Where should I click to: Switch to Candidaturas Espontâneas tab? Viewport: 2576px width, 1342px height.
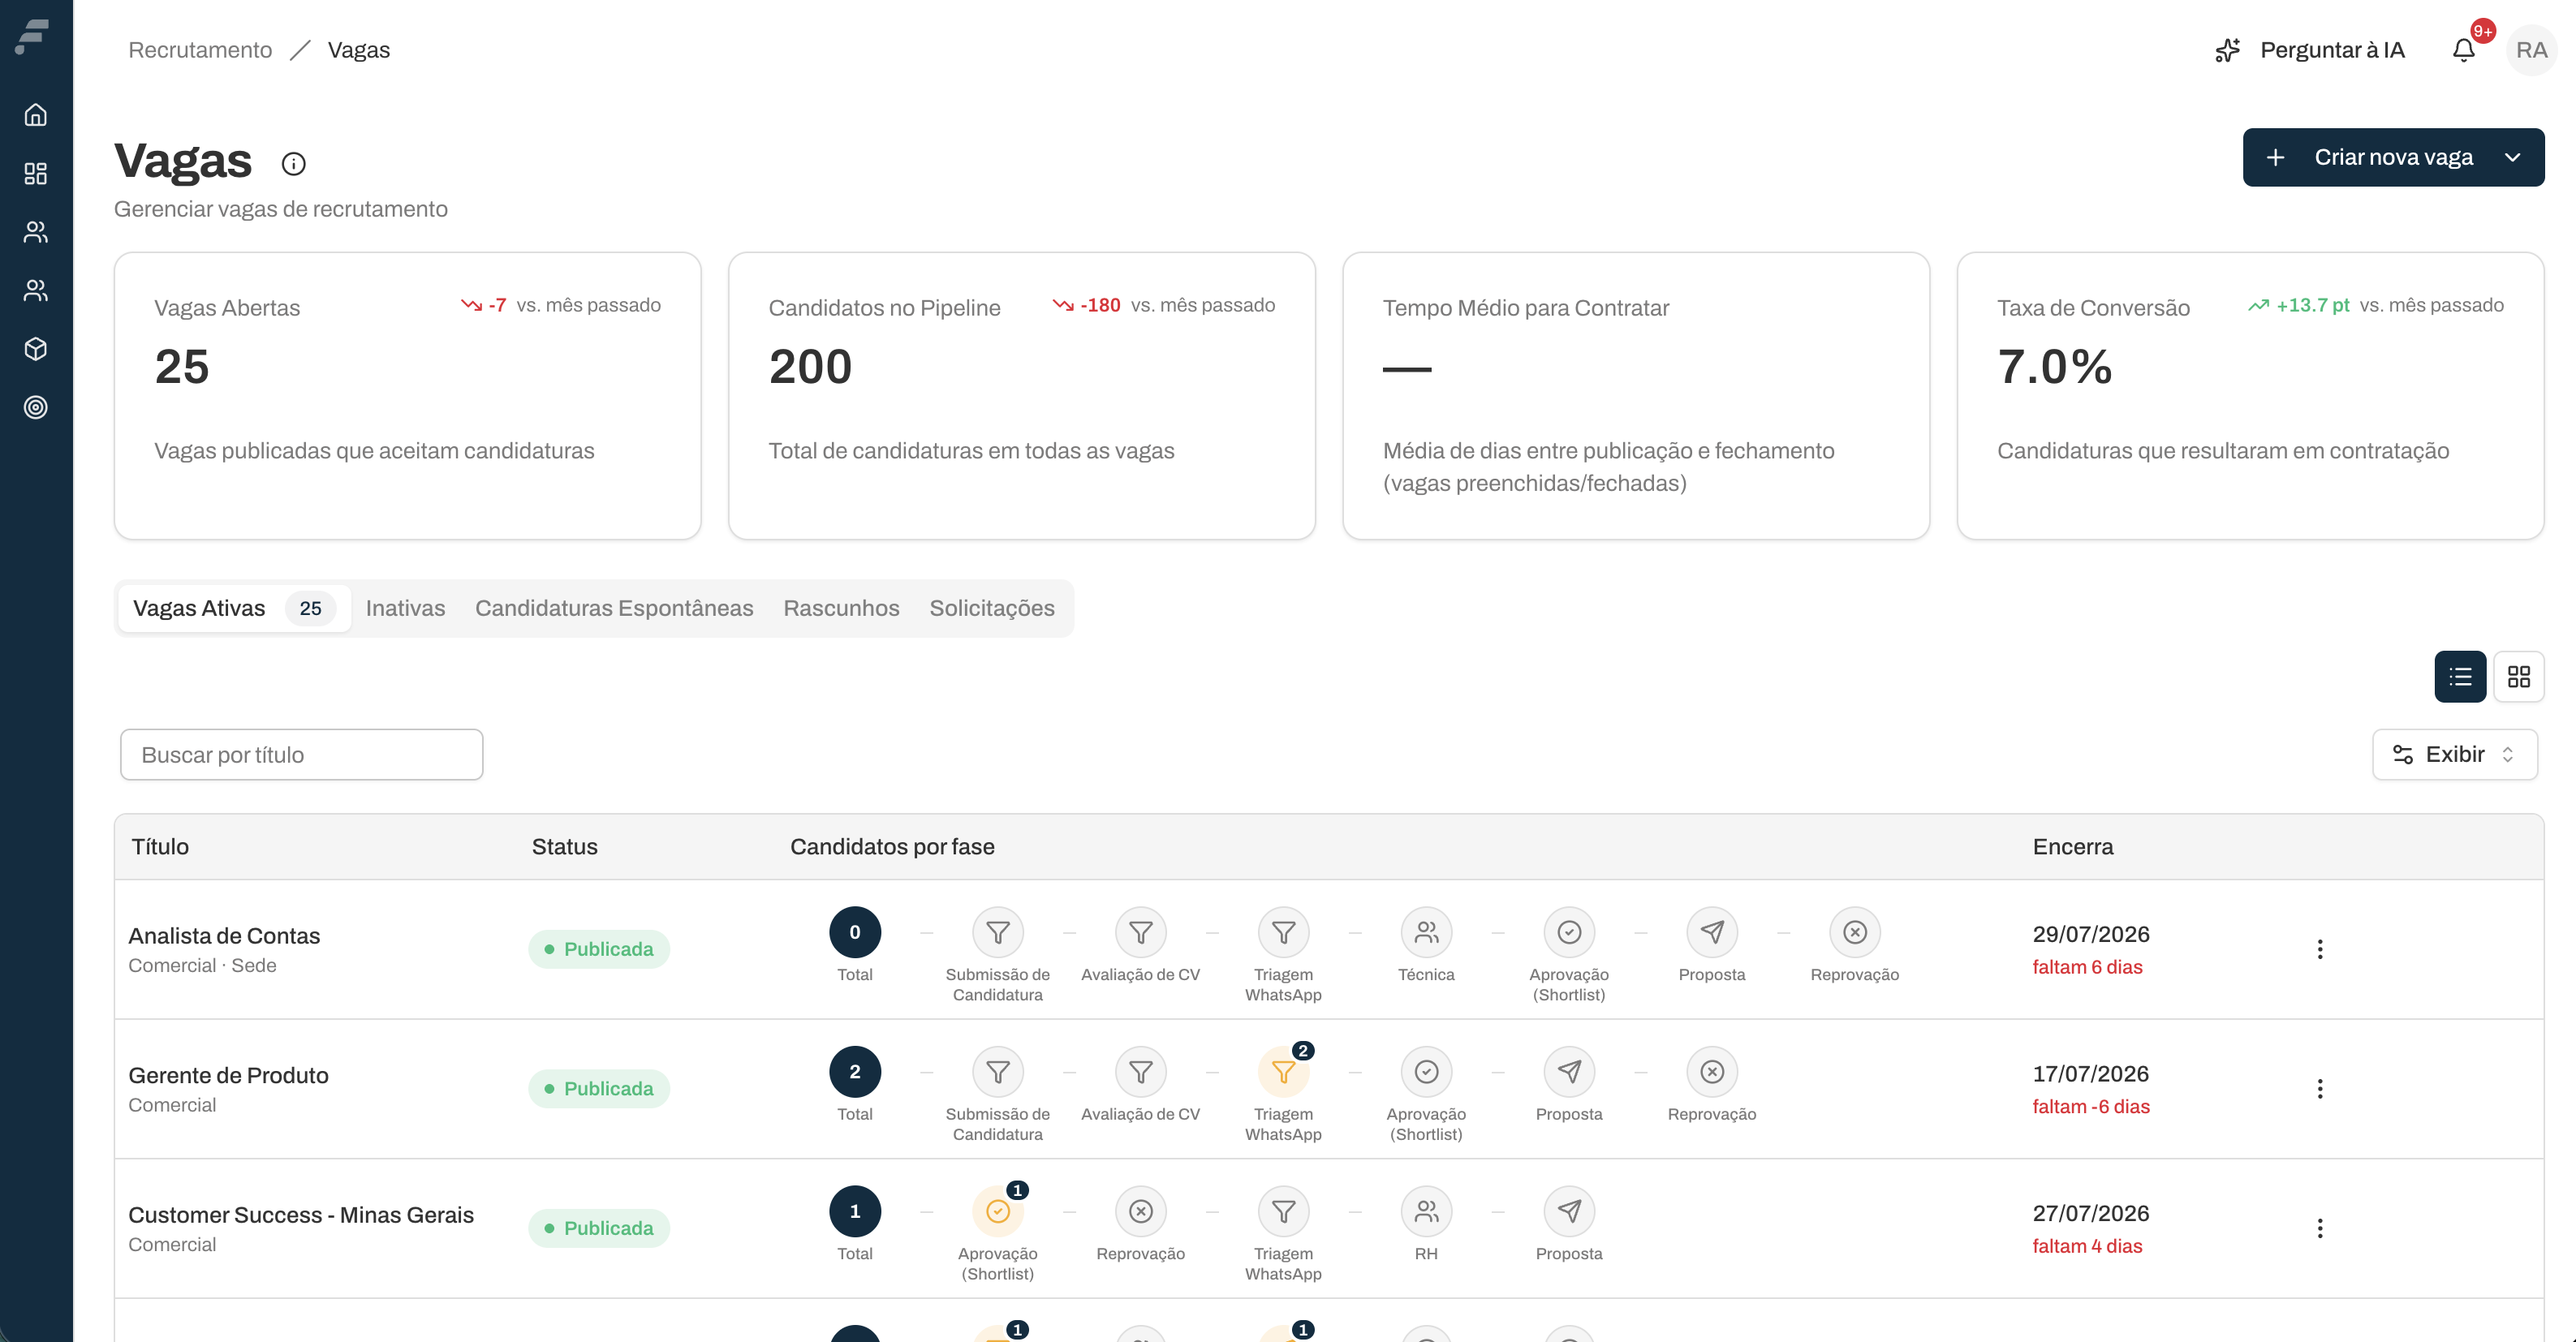pyautogui.click(x=614, y=608)
